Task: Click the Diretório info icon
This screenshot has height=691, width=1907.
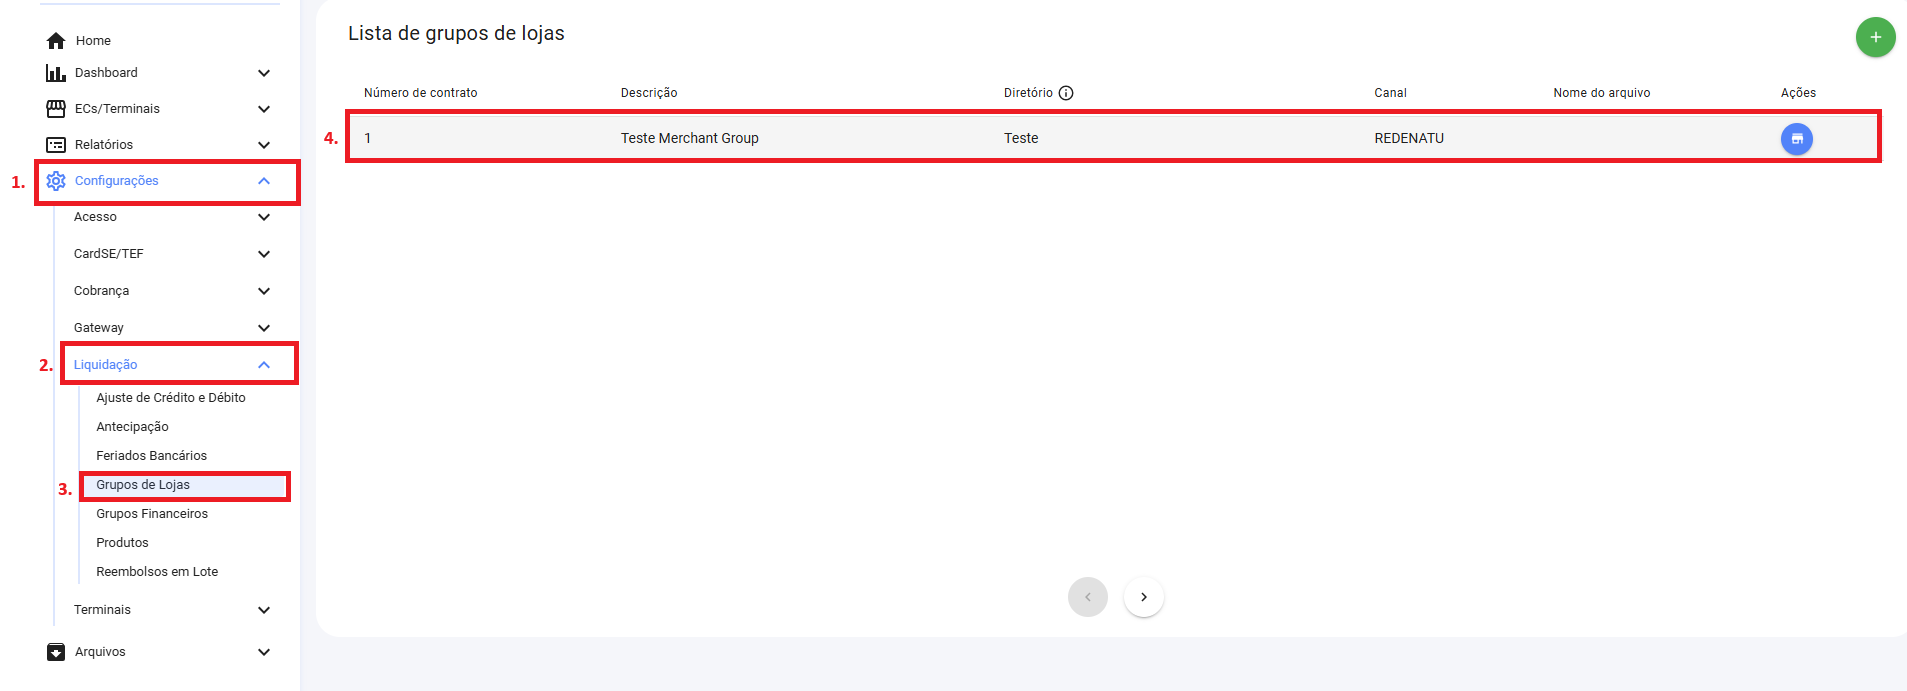Action: click(1066, 93)
